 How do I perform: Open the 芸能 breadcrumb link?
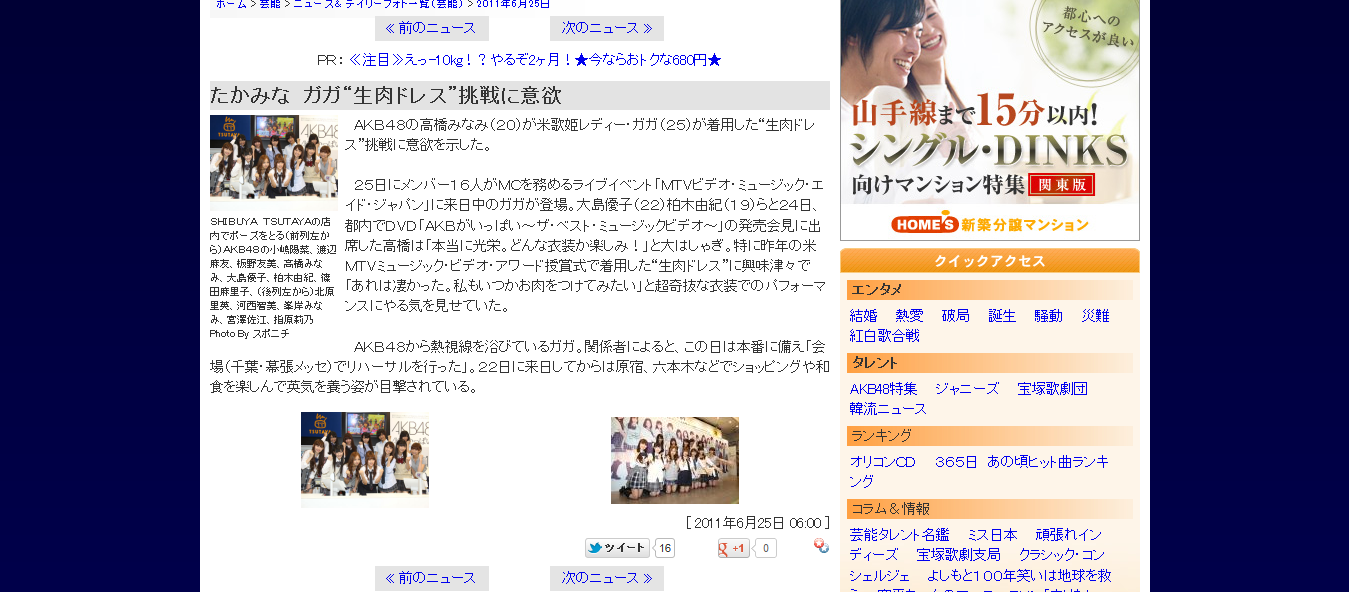270,4
